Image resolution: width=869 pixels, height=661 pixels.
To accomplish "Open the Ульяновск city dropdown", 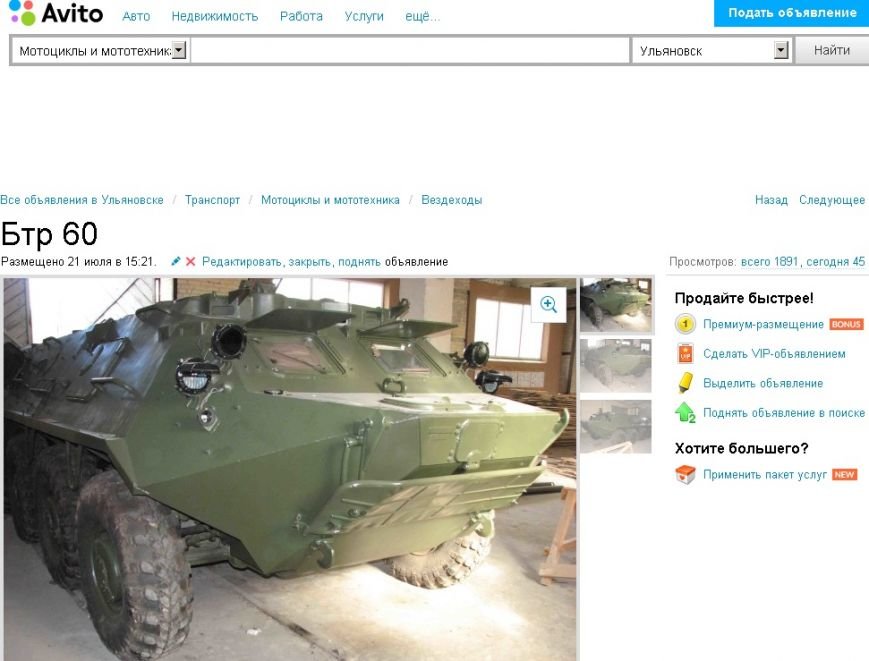I will 781,49.
